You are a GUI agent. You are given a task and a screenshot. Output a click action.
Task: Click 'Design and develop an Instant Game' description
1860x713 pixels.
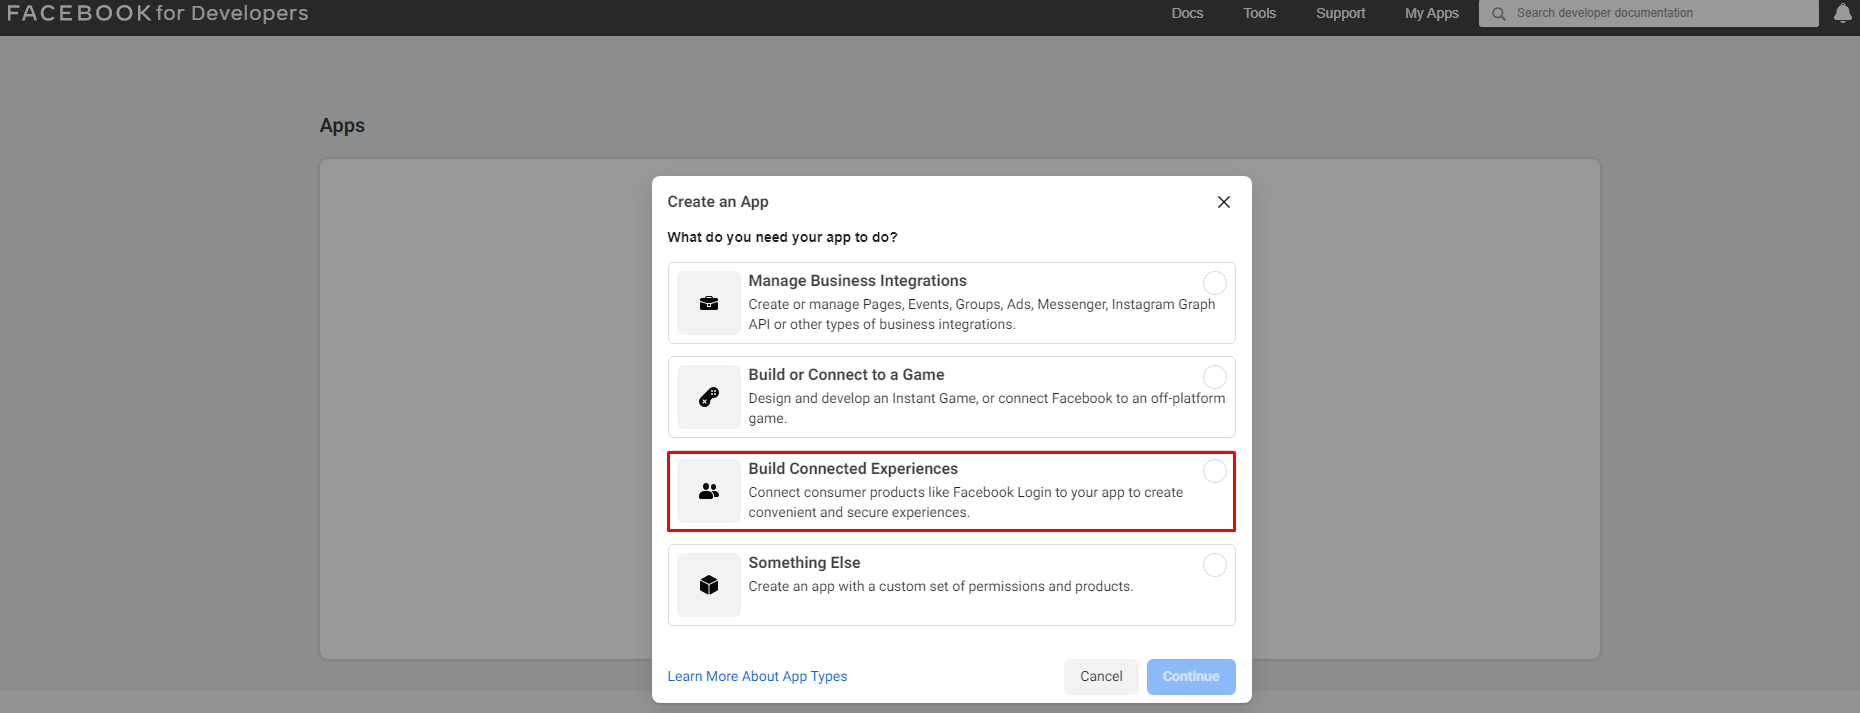tap(986, 408)
